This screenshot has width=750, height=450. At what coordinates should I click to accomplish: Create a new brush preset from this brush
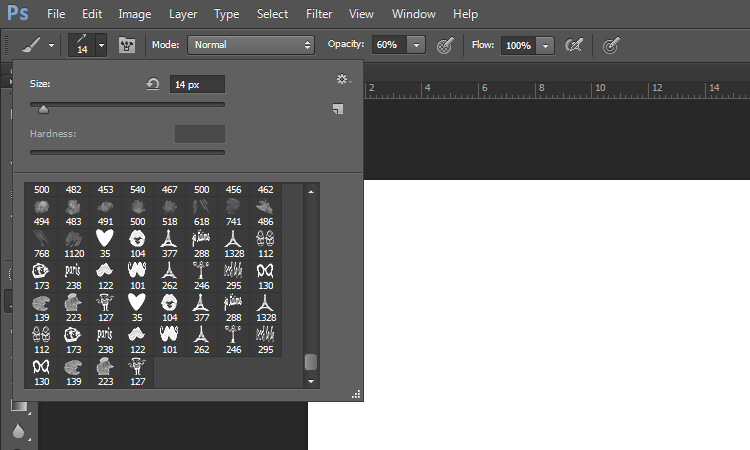pos(338,109)
